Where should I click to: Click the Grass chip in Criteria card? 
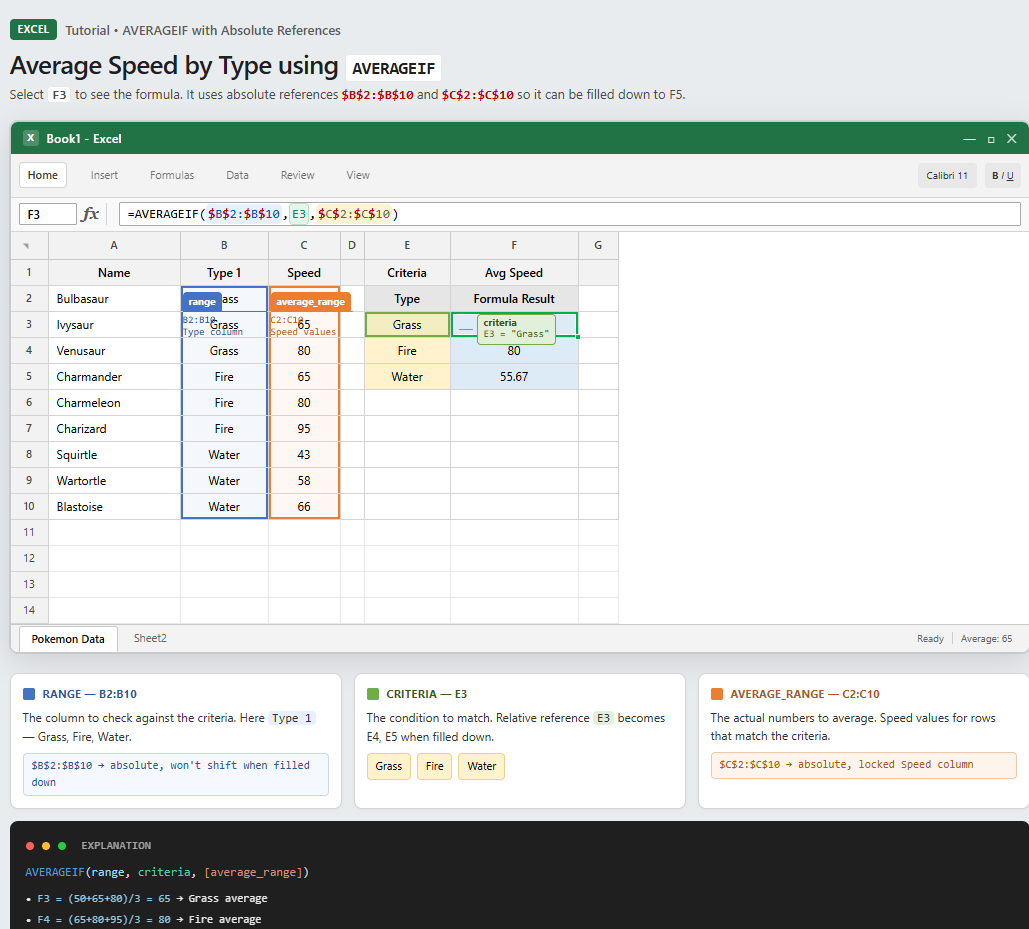[x=388, y=766]
